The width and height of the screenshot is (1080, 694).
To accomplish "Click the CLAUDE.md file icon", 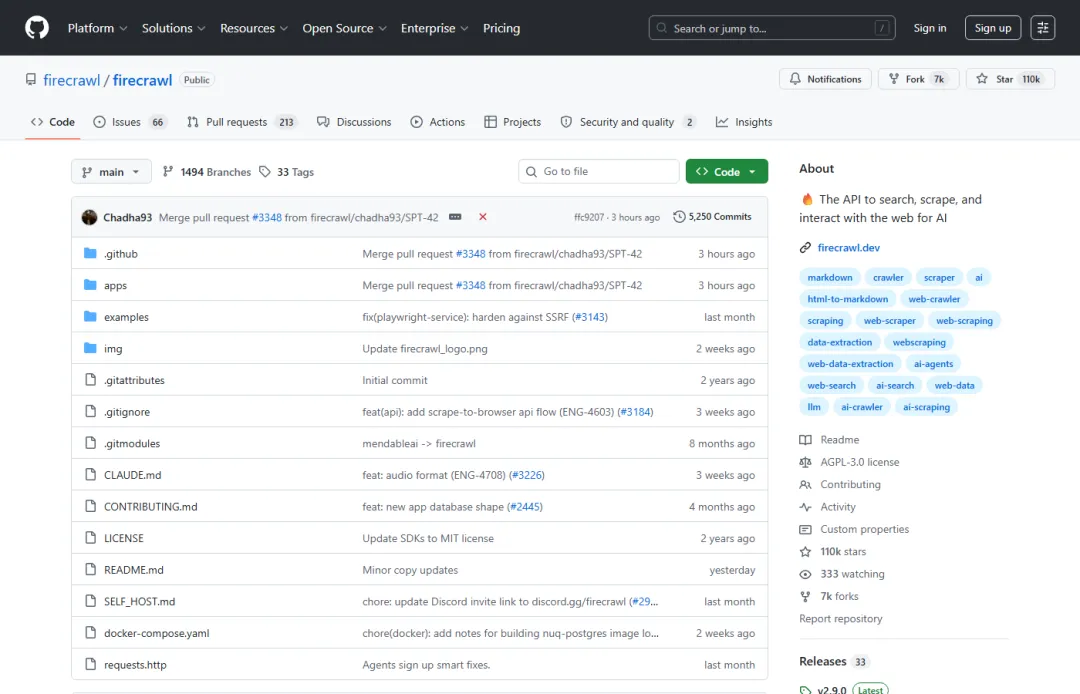I will [x=90, y=475].
